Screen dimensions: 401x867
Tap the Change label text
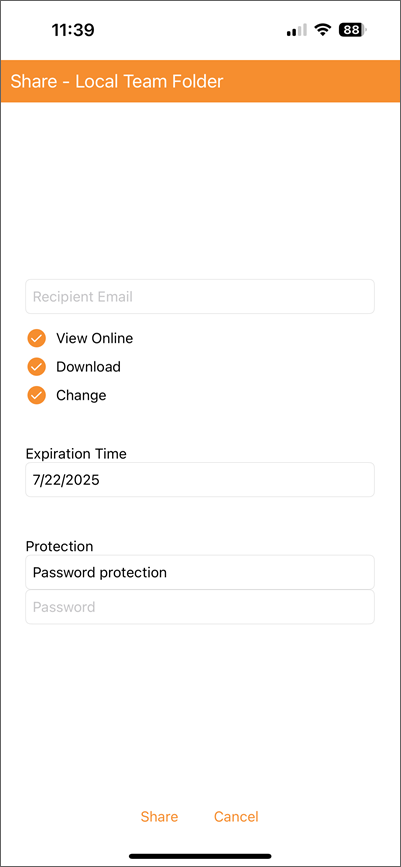[x=81, y=395]
